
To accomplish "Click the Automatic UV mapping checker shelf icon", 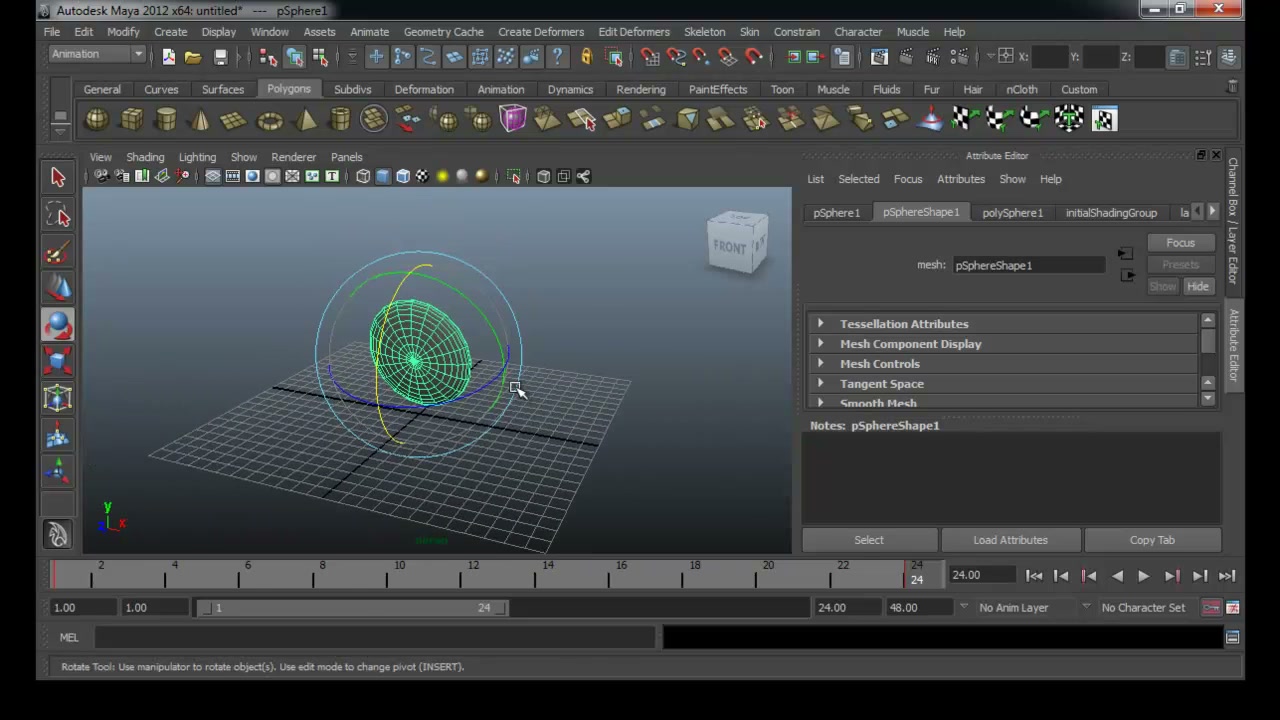I will [x=1069, y=120].
